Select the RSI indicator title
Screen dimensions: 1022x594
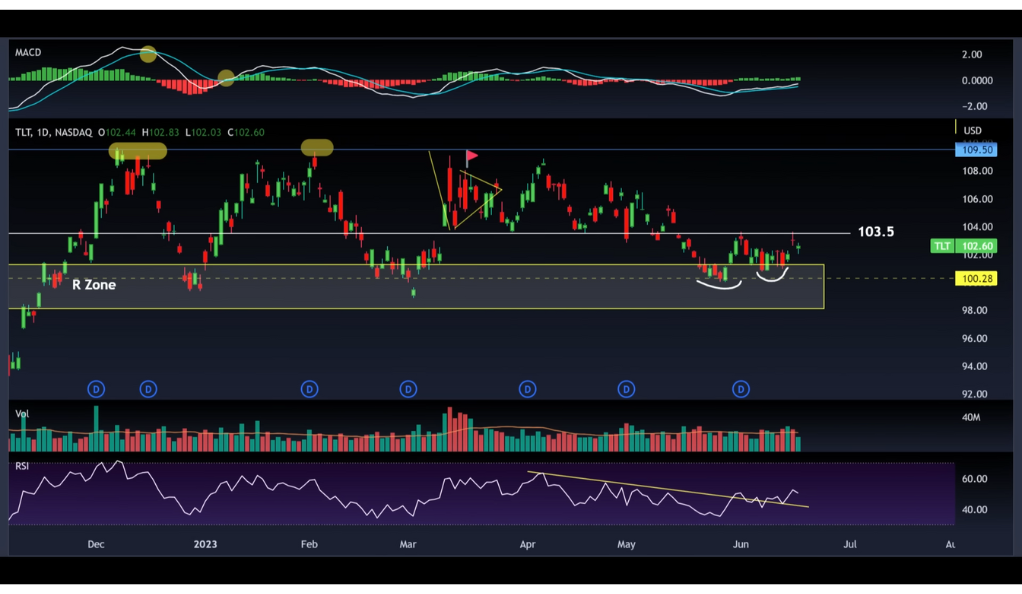pyautogui.click(x=22, y=466)
